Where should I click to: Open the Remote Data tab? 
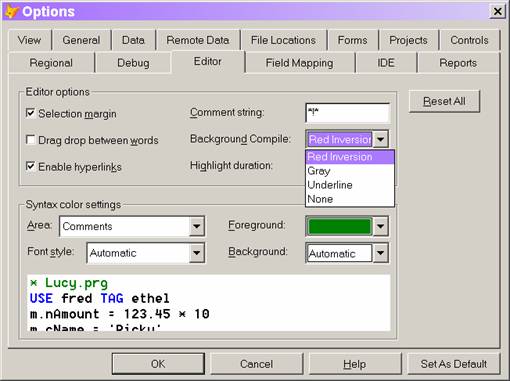click(198, 40)
